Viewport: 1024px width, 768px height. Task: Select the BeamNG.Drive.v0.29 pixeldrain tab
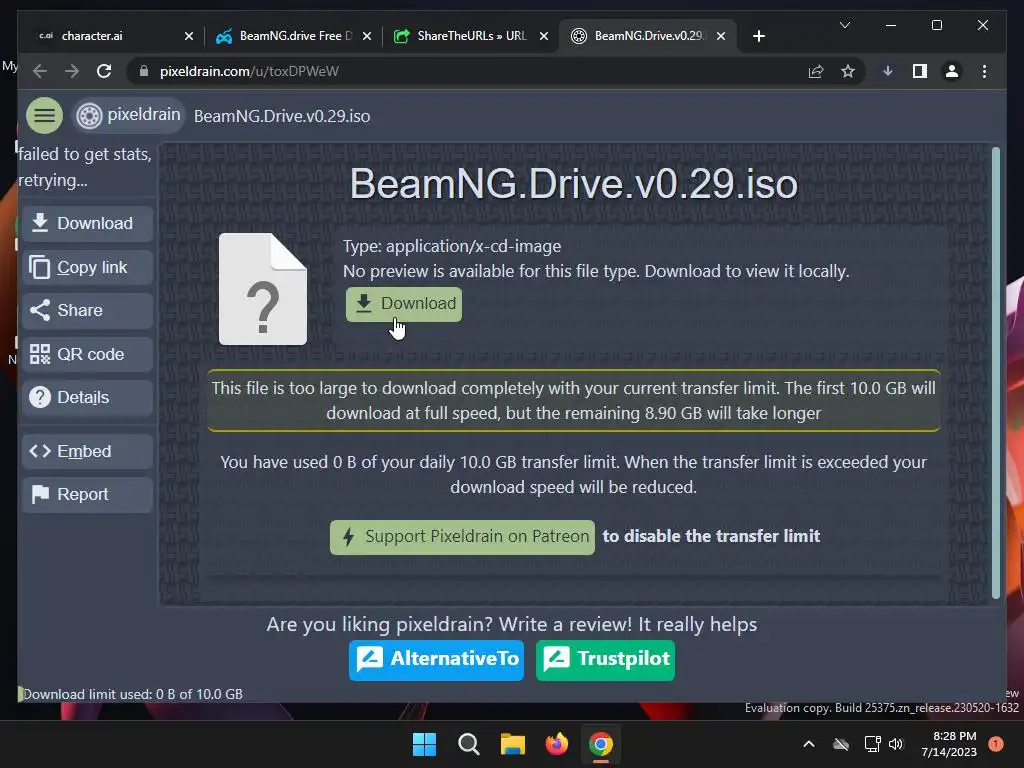coord(648,36)
